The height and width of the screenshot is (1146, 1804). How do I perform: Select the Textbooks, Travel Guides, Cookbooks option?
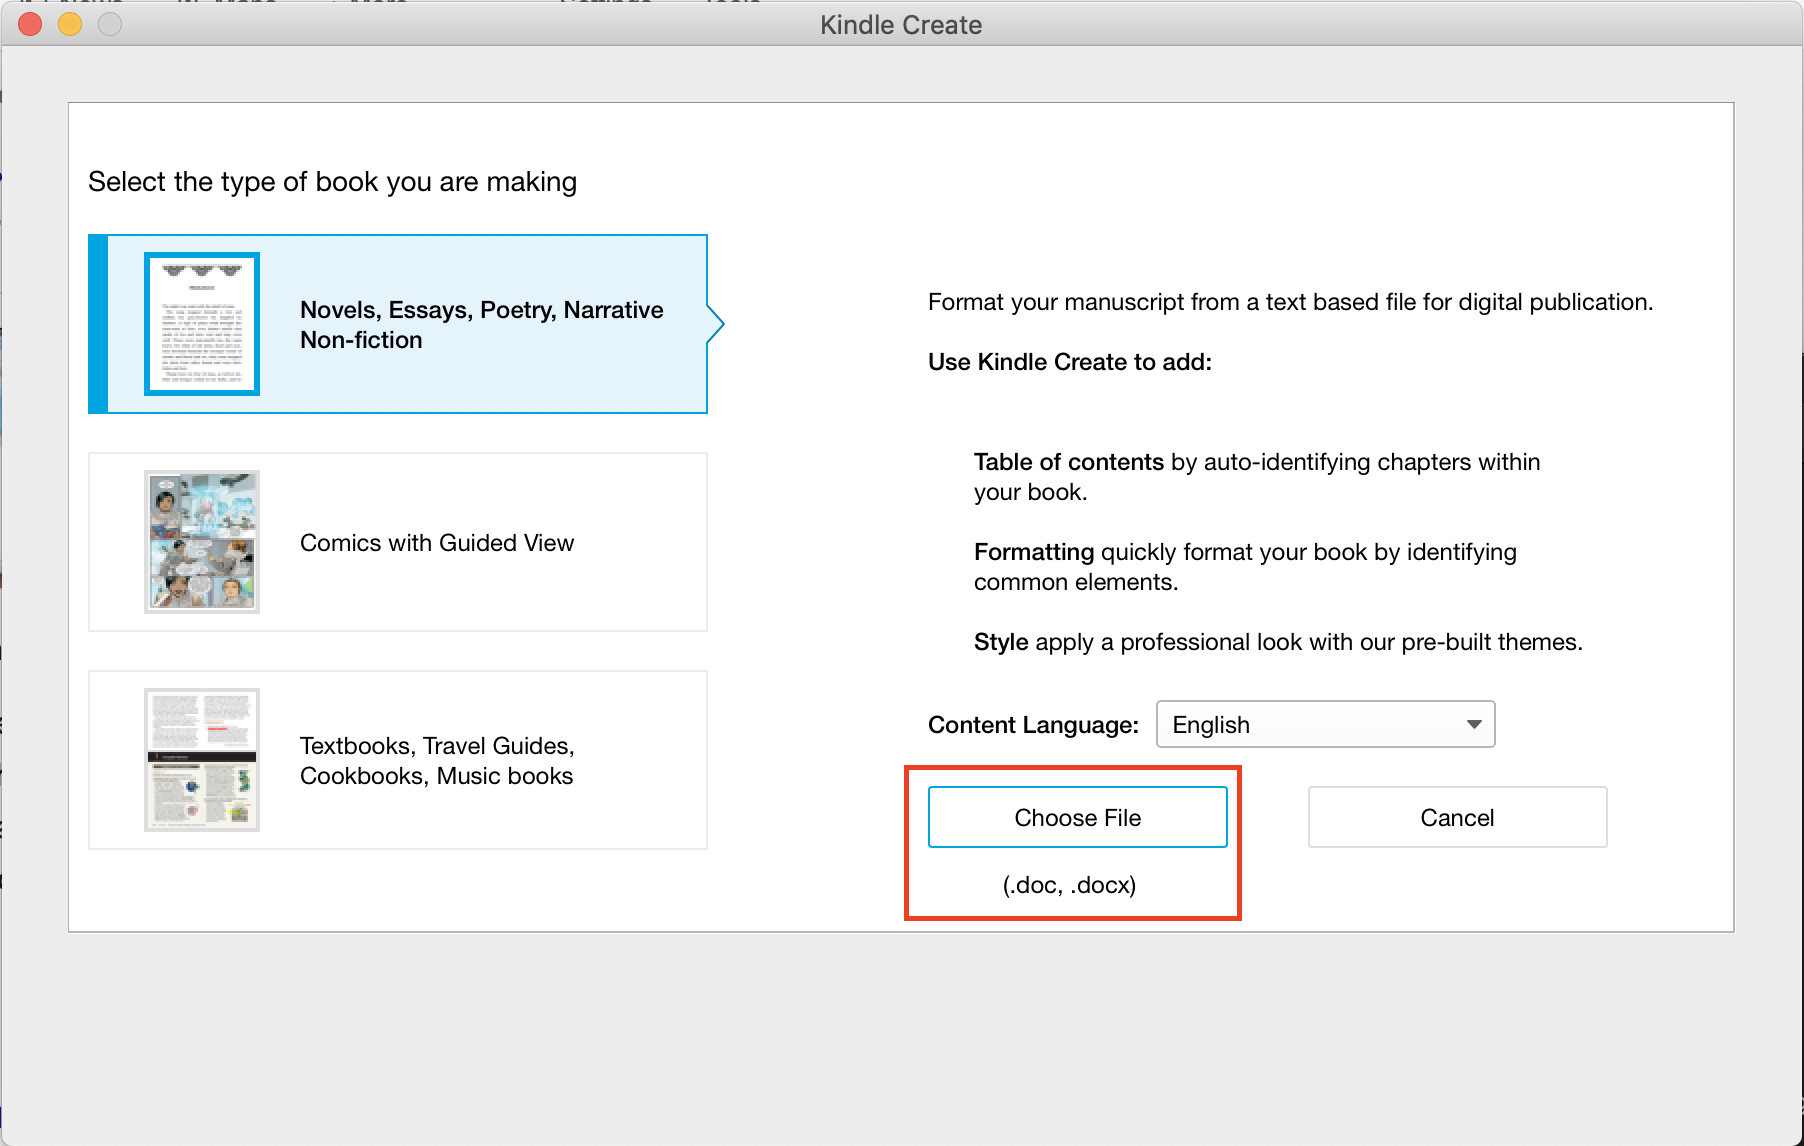tap(397, 759)
